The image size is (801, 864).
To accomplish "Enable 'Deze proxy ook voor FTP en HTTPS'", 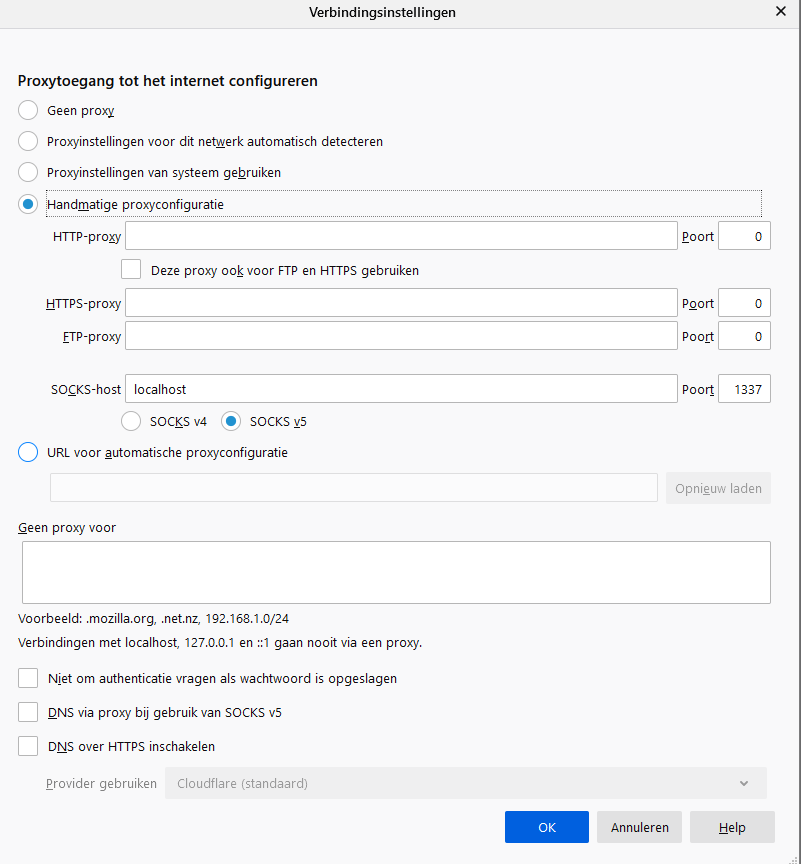I will (x=131, y=269).
